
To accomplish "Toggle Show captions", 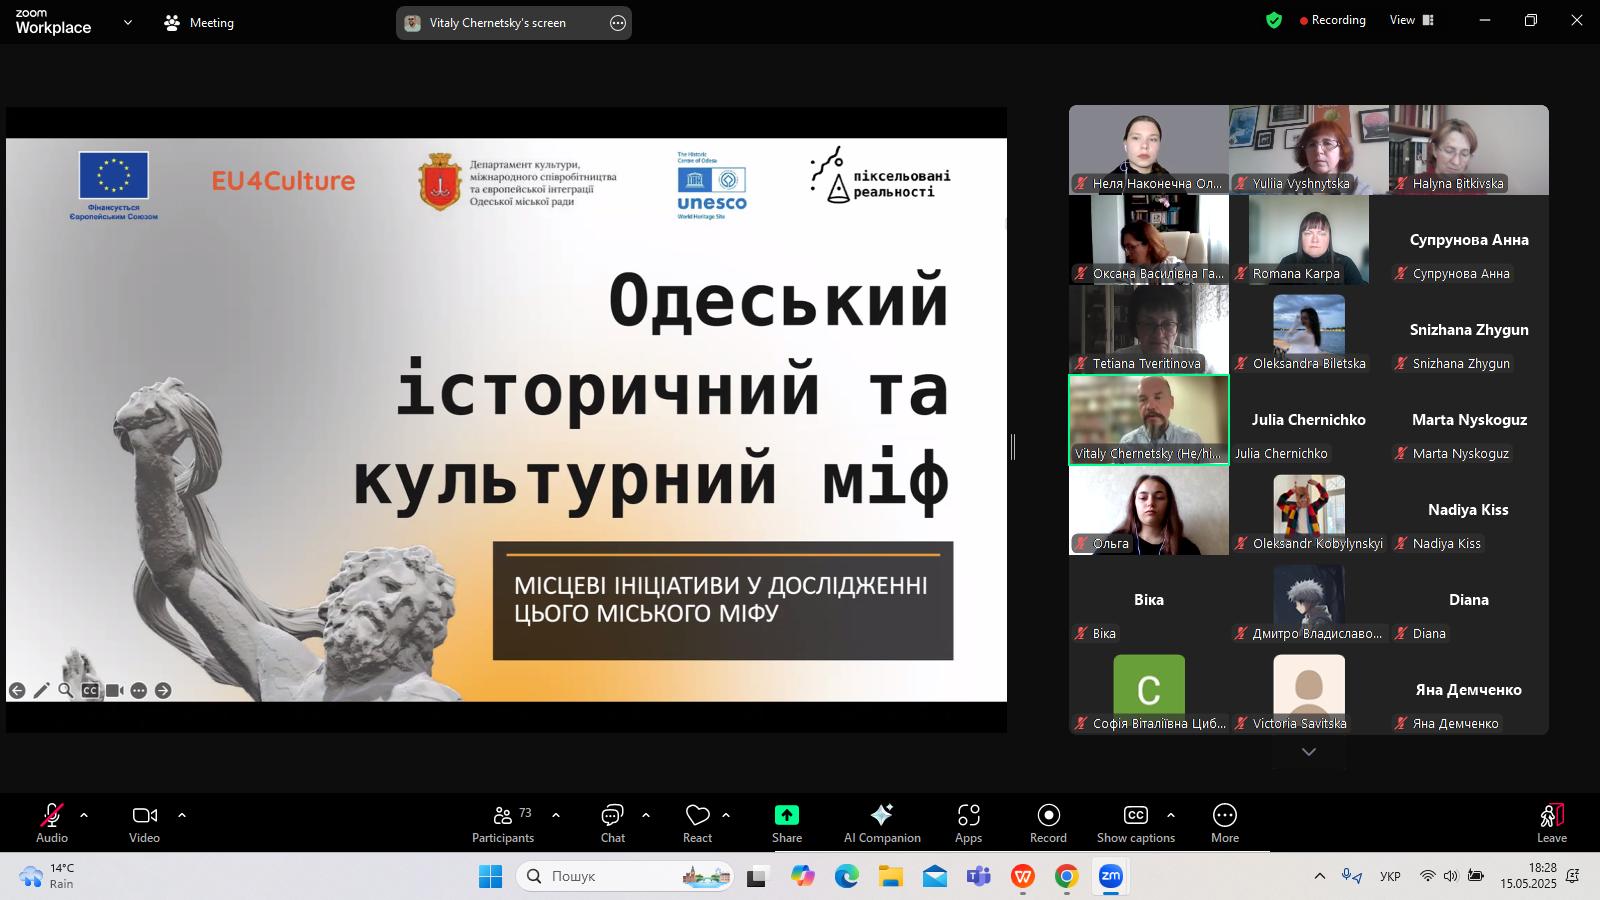I will [1135, 823].
